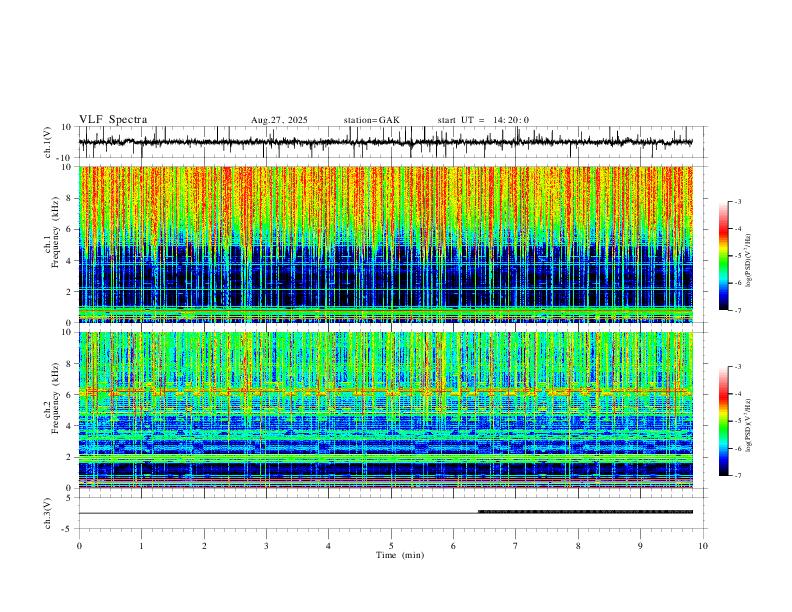Click the ch.2 colorbar '-7' tick value
The height and width of the screenshot is (612, 792).
point(737,475)
